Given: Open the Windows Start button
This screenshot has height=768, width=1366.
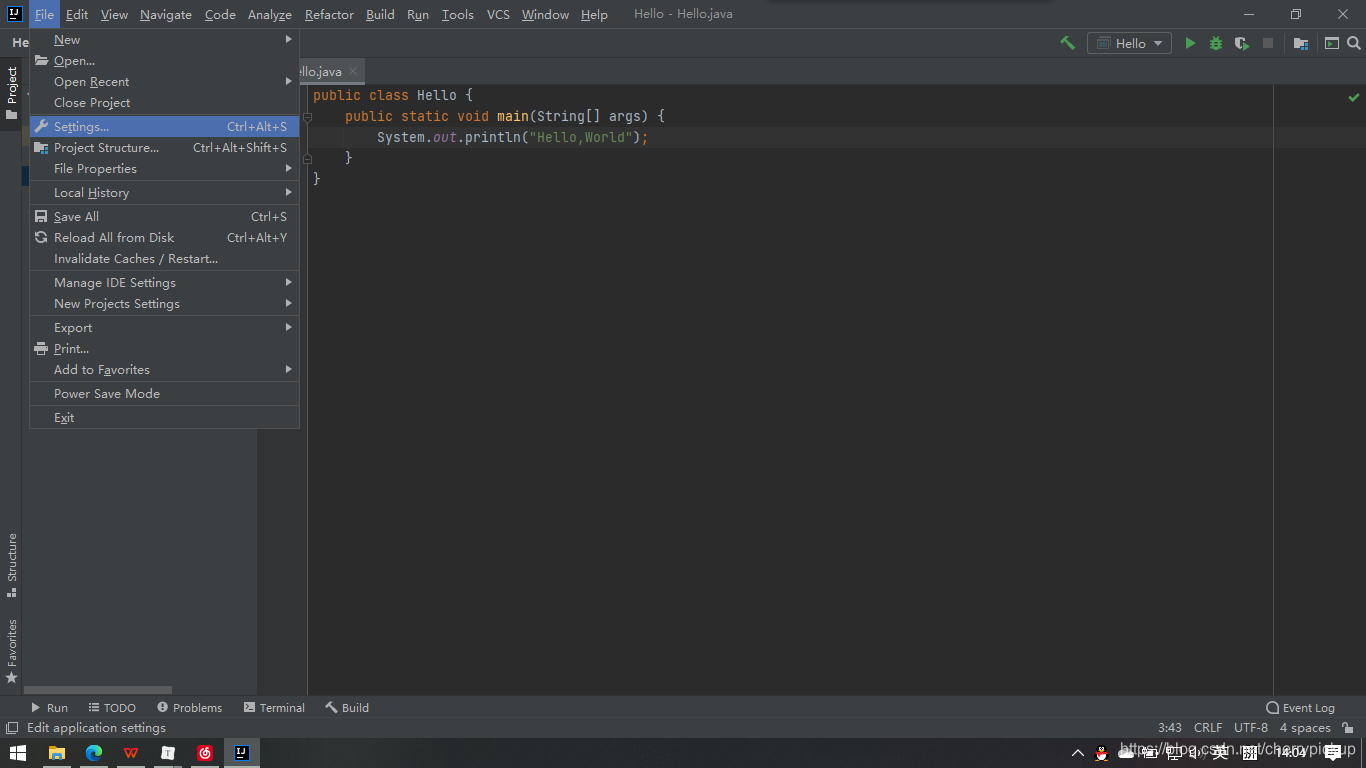Looking at the screenshot, I should click(x=18, y=753).
